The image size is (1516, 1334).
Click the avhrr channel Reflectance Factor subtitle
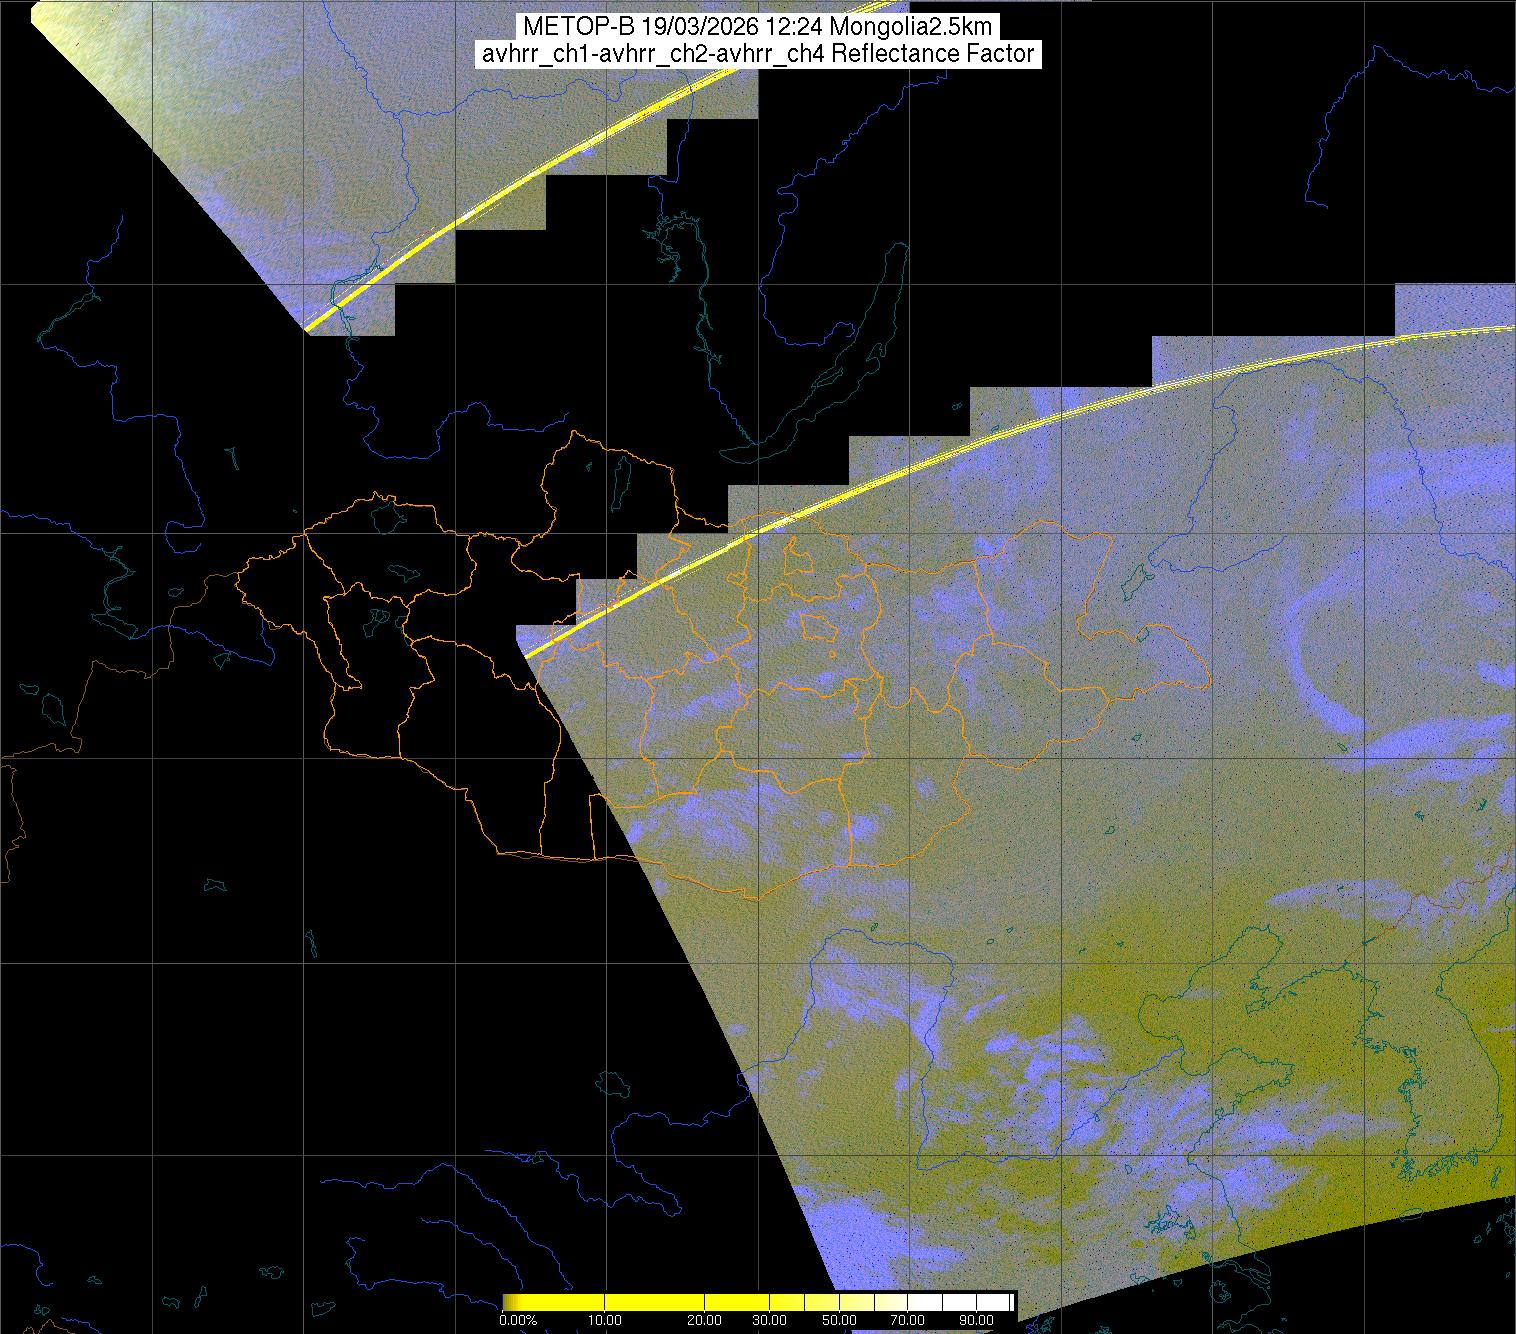[758, 54]
